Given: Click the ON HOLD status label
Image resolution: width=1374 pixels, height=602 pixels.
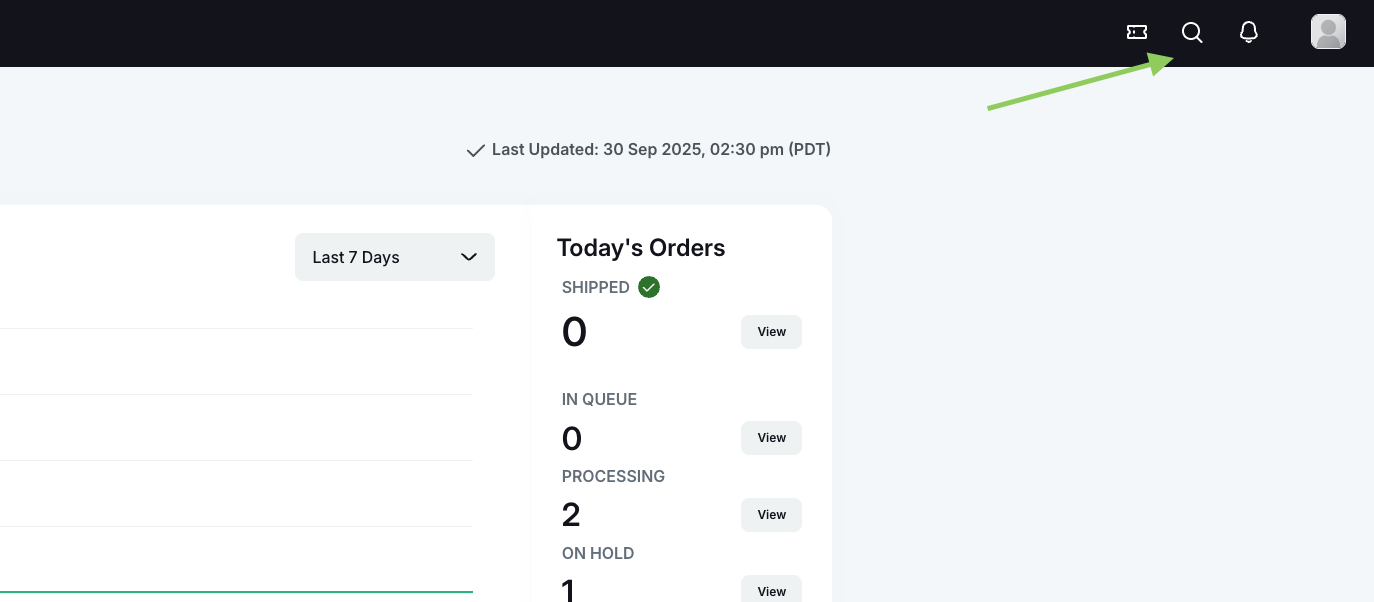Looking at the screenshot, I should point(598,553).
